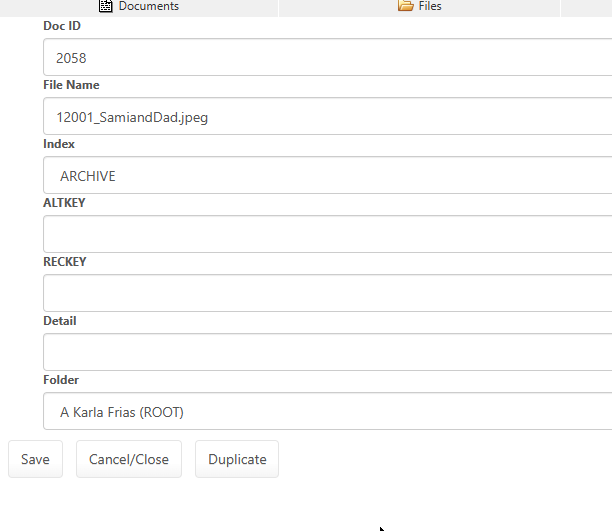Click the RECKEY field label
This screenshot has width=612, height=531.
coord(65,262)
